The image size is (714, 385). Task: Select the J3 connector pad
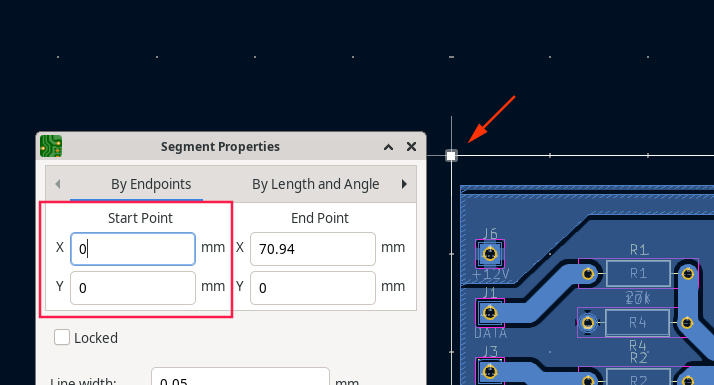[x=490, y=371]
